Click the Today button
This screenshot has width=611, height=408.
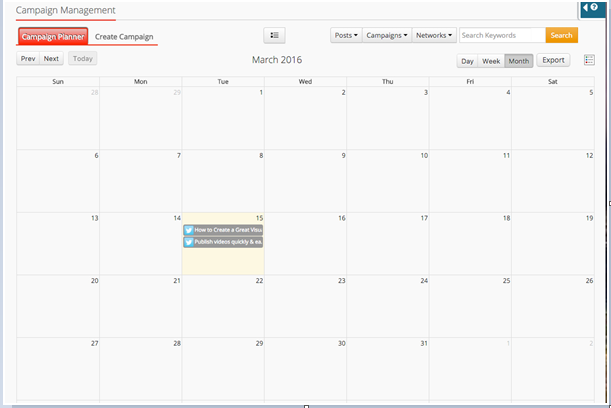pos(83,59)
